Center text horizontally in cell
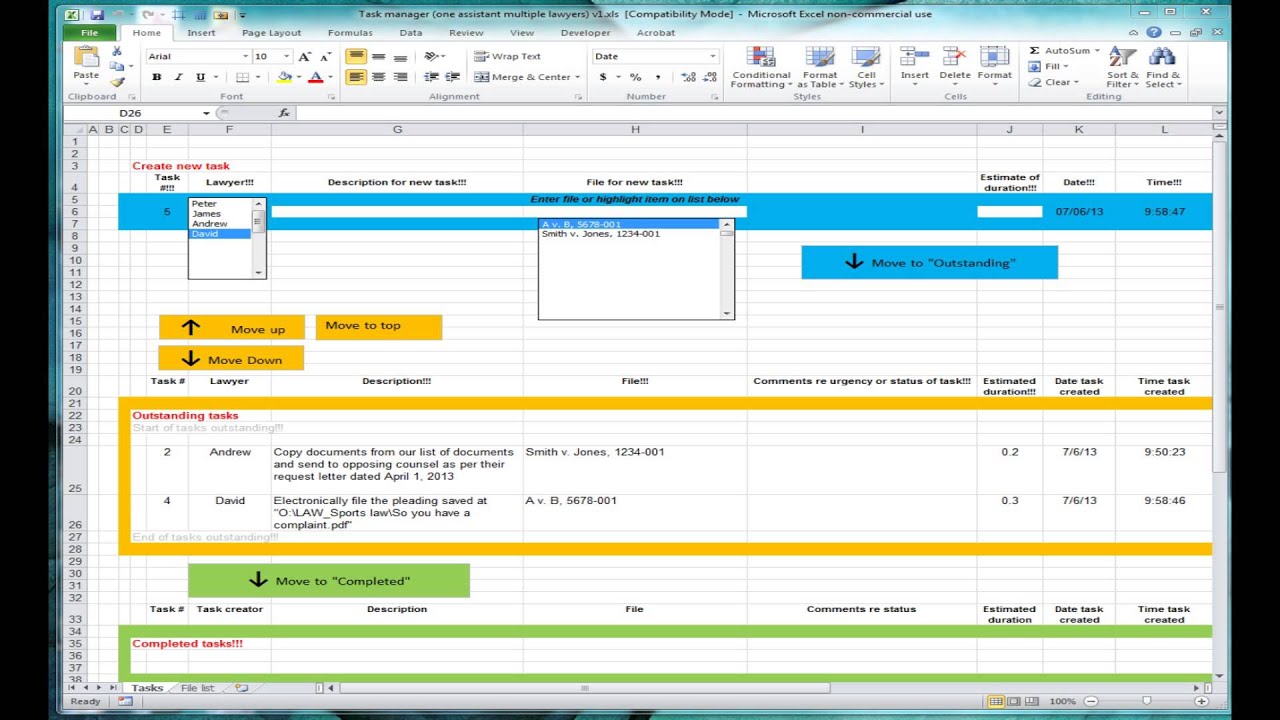The image size is (1280, 720). coord(378,77)
